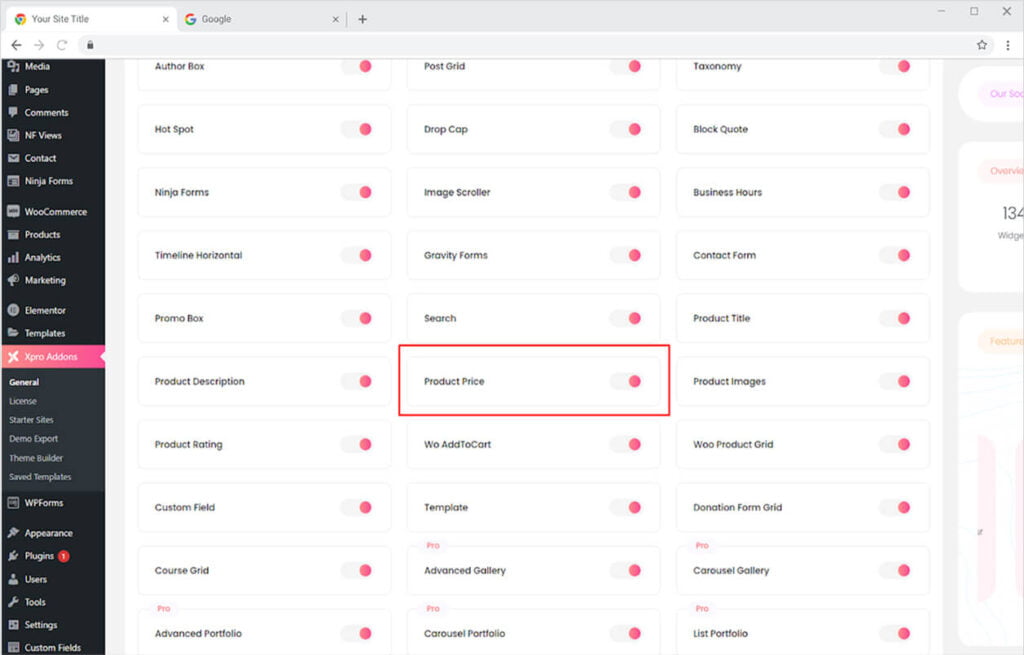Click the browser address bar
The width and height of the screenshot is (1024, 655).
point(500,45)
